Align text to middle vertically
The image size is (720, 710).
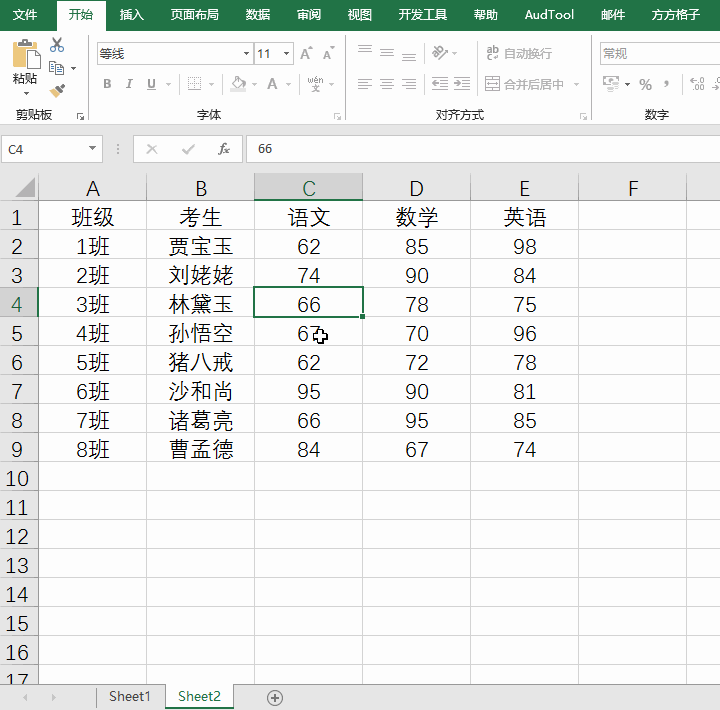(x=387, y=53)
